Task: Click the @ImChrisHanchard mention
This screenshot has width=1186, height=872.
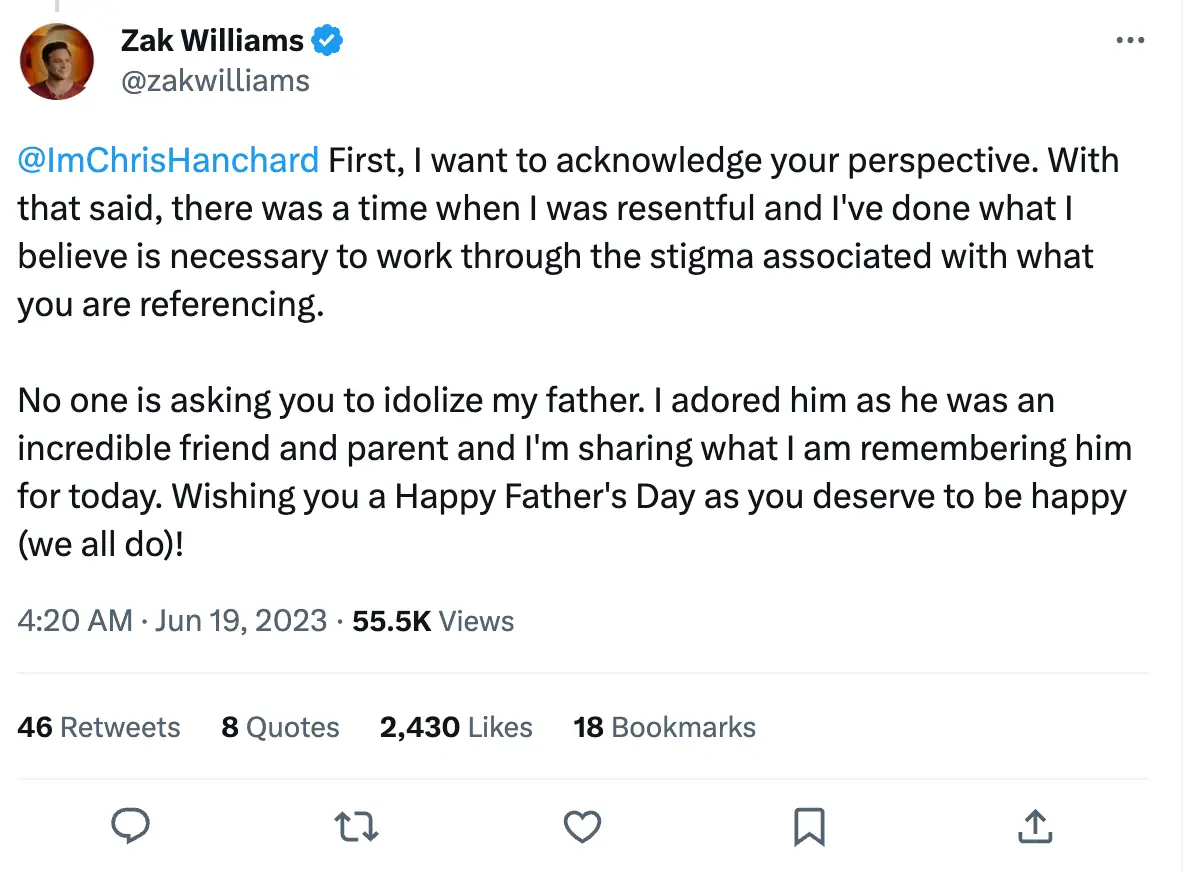Action: click(x=168, y=160)
